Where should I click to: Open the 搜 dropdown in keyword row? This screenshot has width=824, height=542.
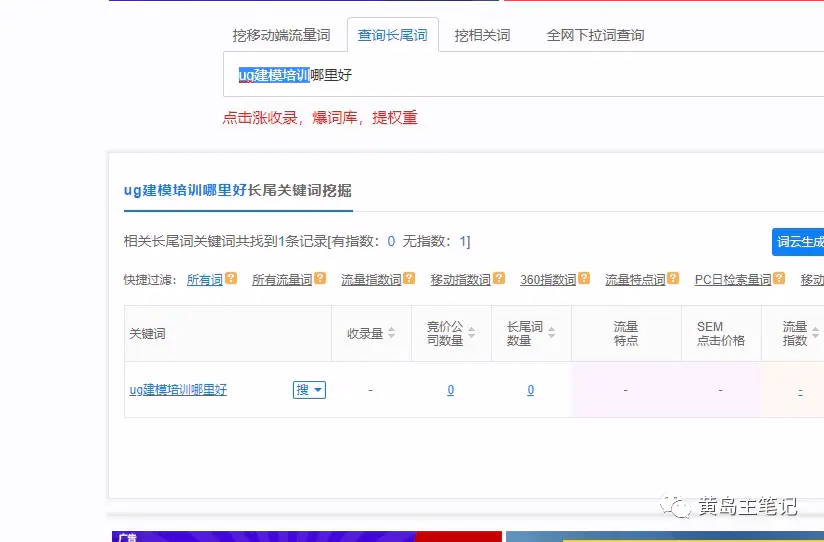click(309, 390)
